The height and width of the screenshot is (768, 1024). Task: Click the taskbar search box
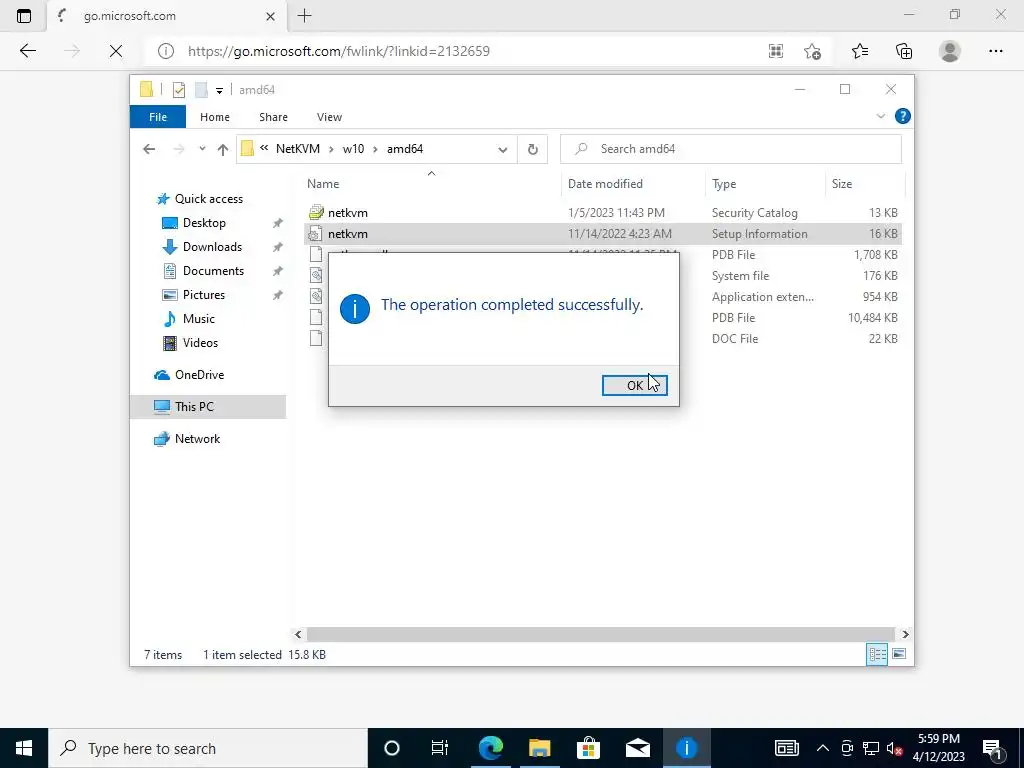pyautogui.click(x=208, y=748)
